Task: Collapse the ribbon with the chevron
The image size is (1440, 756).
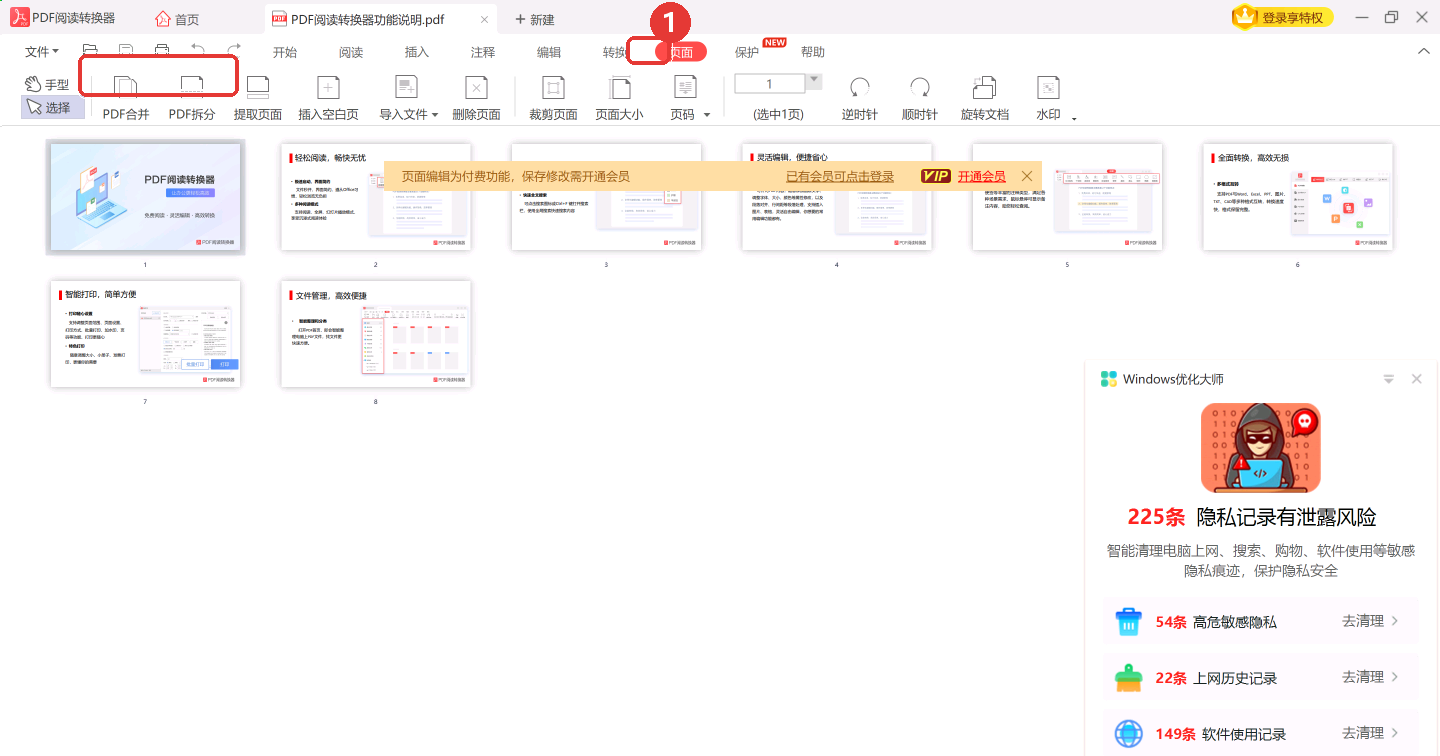Action: pos(1424,51)
